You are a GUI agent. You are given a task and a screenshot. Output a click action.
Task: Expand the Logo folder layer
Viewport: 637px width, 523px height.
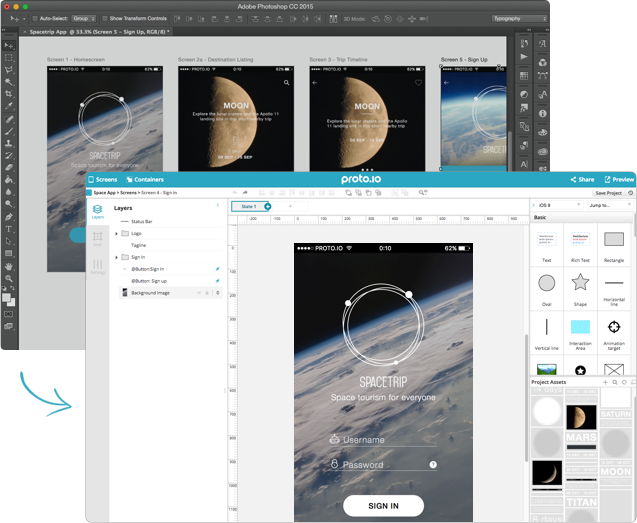pyautogui.click(x=114, y=233)
